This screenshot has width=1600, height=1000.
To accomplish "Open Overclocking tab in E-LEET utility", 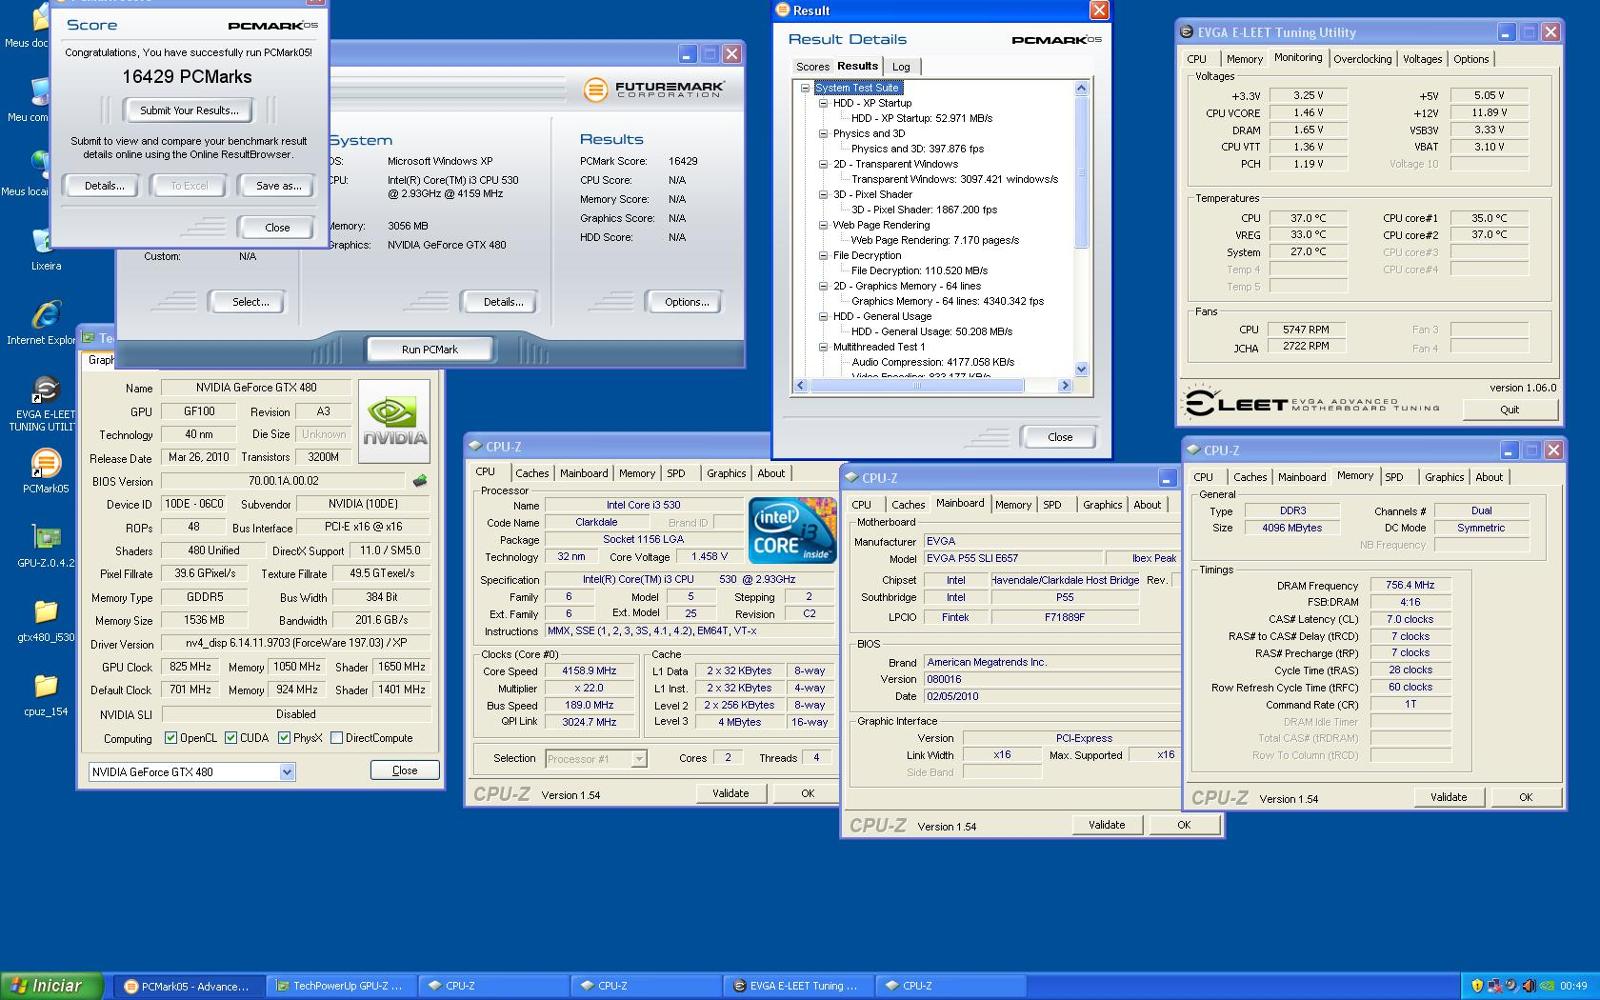I will pyautogui.click(x=1362, y=59).
